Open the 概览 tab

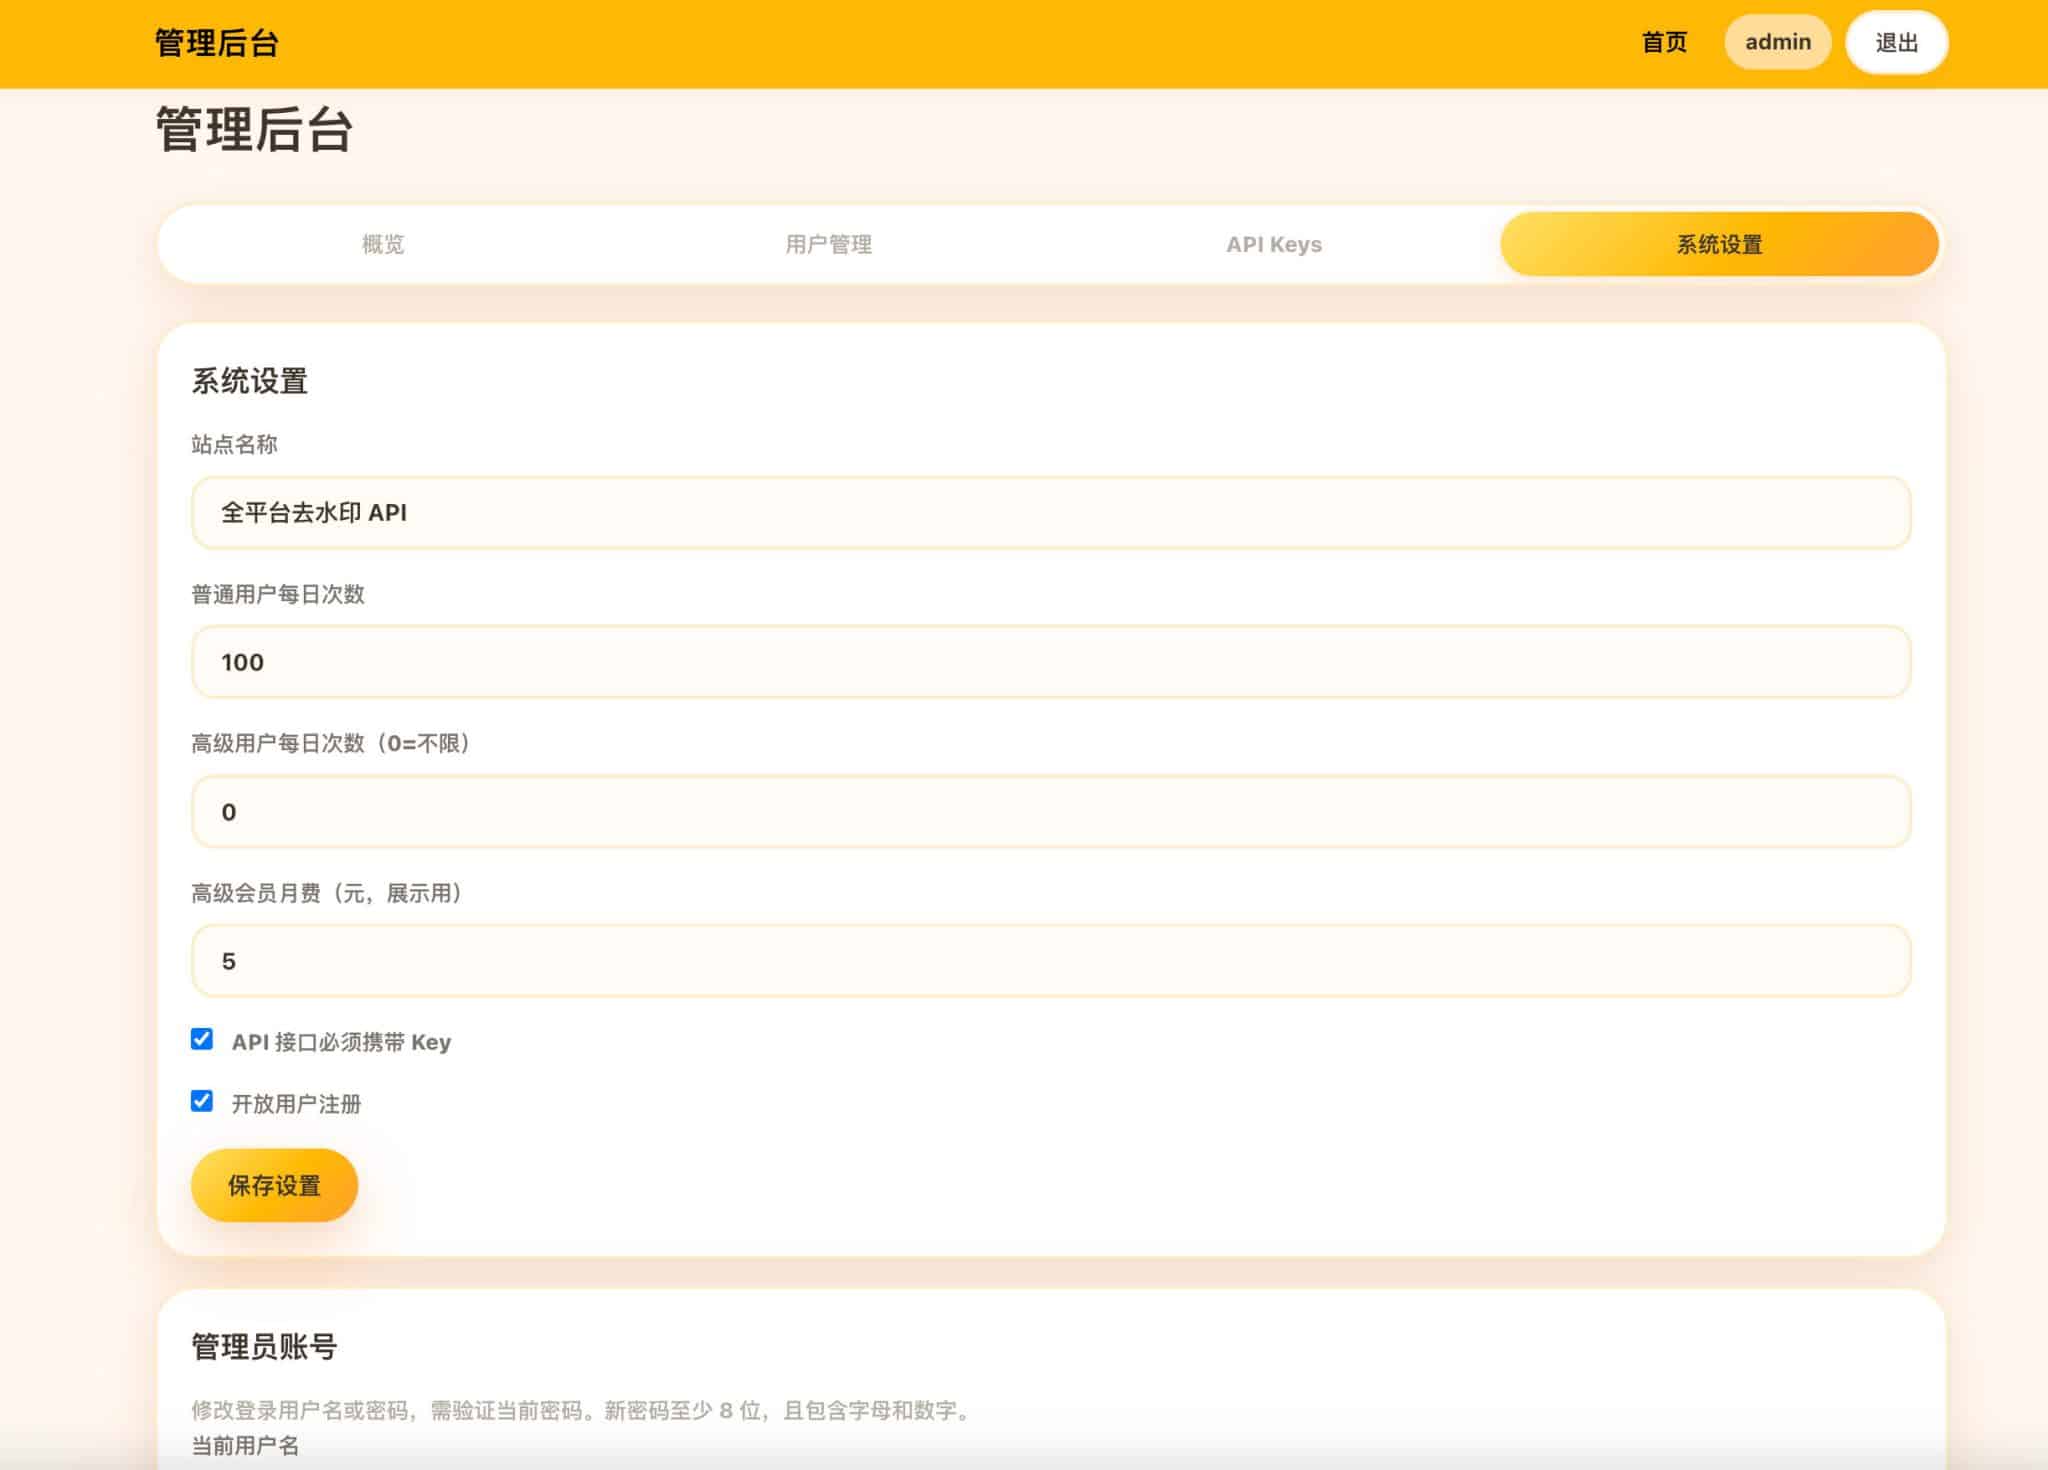383,244
